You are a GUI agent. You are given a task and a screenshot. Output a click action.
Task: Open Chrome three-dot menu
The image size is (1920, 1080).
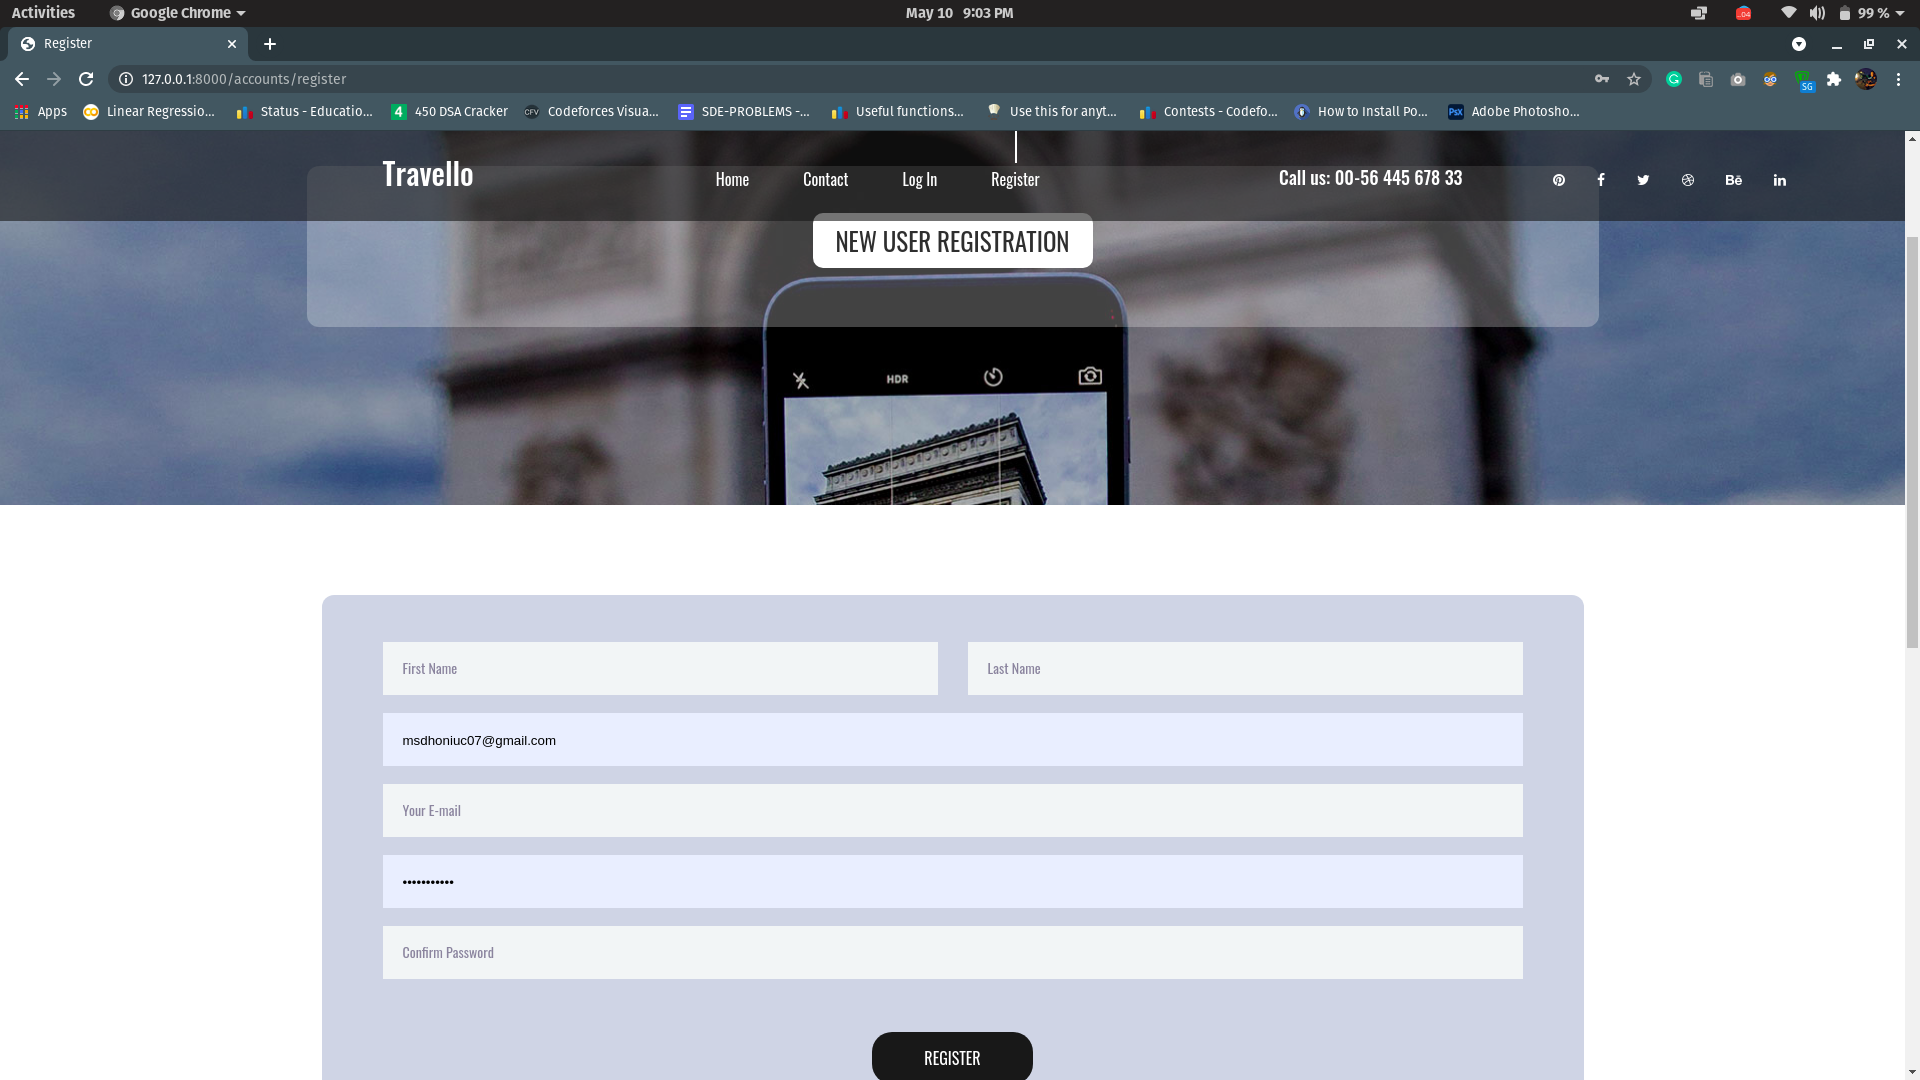coord(1898,79)
